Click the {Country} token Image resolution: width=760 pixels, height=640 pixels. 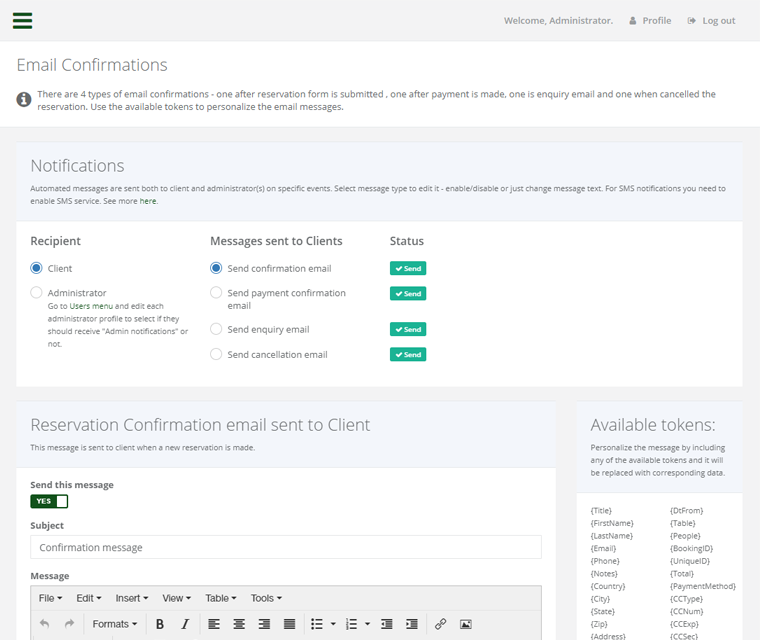(x=608, y=586)
